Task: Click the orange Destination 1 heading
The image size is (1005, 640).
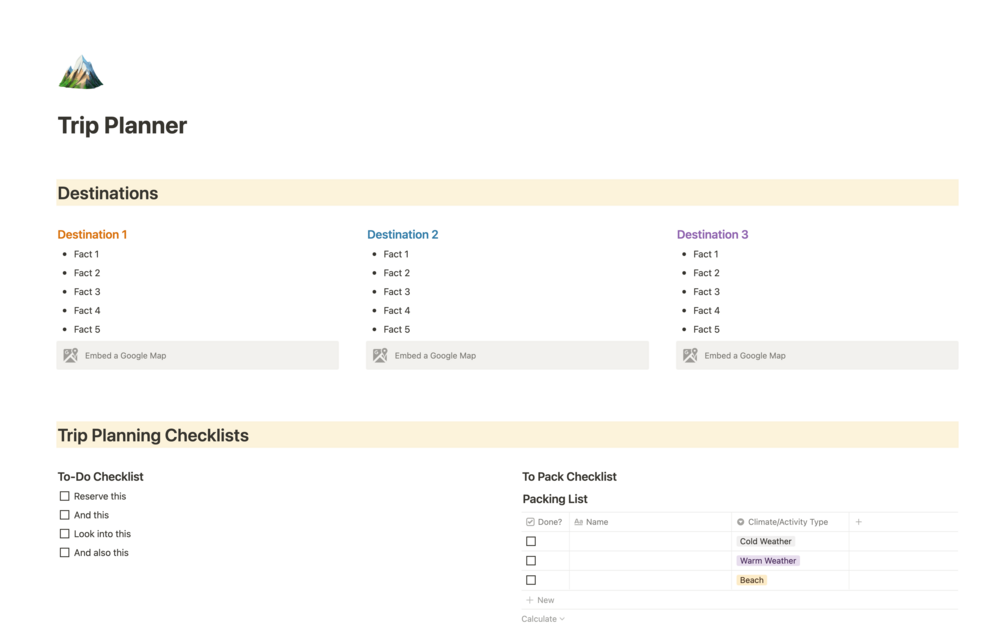Action: click(x=92, y=234)
